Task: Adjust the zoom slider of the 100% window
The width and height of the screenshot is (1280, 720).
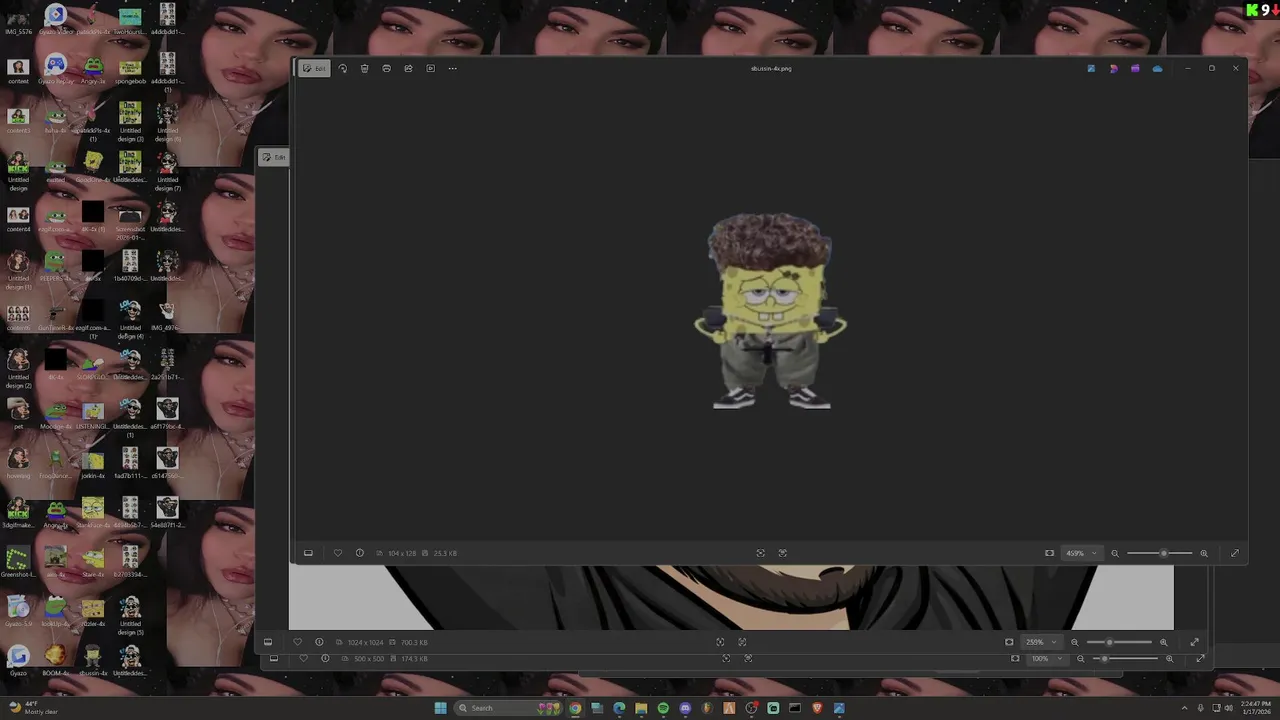Action: 1125,658
